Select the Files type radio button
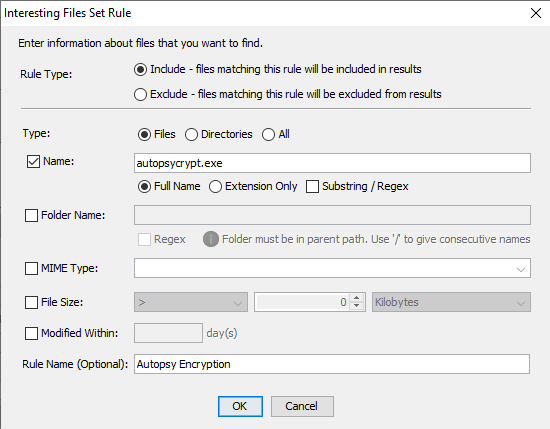Viewport: 550px width, 429px height. [x=144, y=134]
